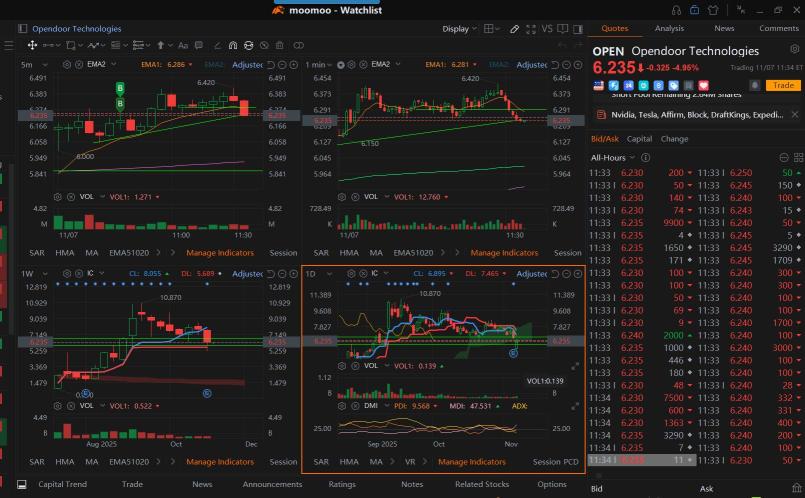Toggle the right side panel

pyautogui.click(x=578, y=29)
